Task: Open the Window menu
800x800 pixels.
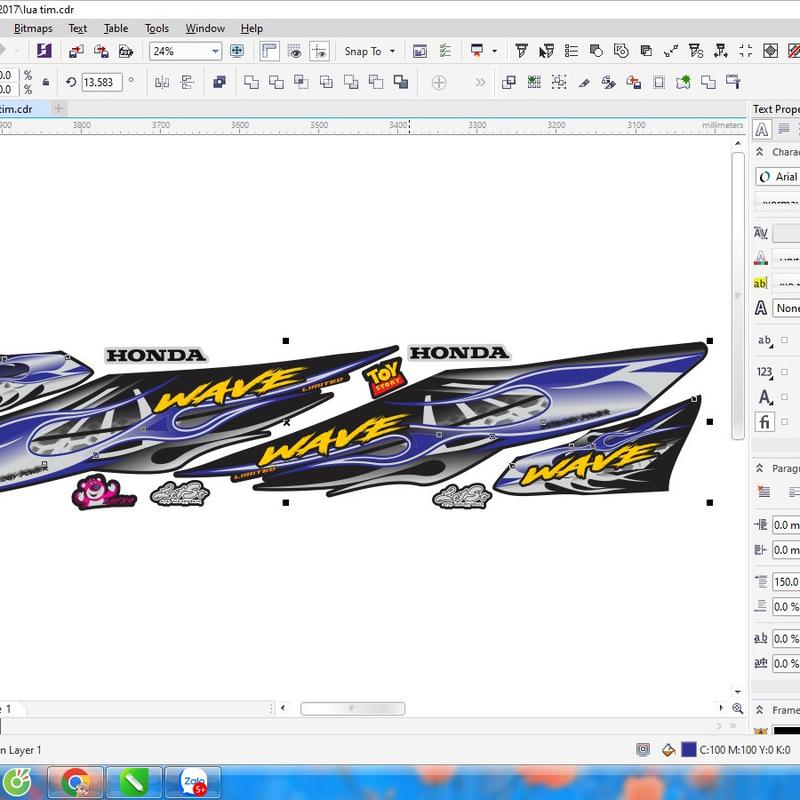Action: pos(205,29)
